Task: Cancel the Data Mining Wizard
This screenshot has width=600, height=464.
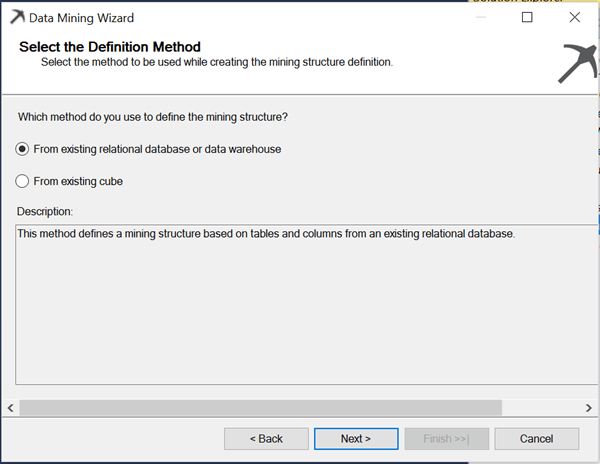Action: (536, 438)
